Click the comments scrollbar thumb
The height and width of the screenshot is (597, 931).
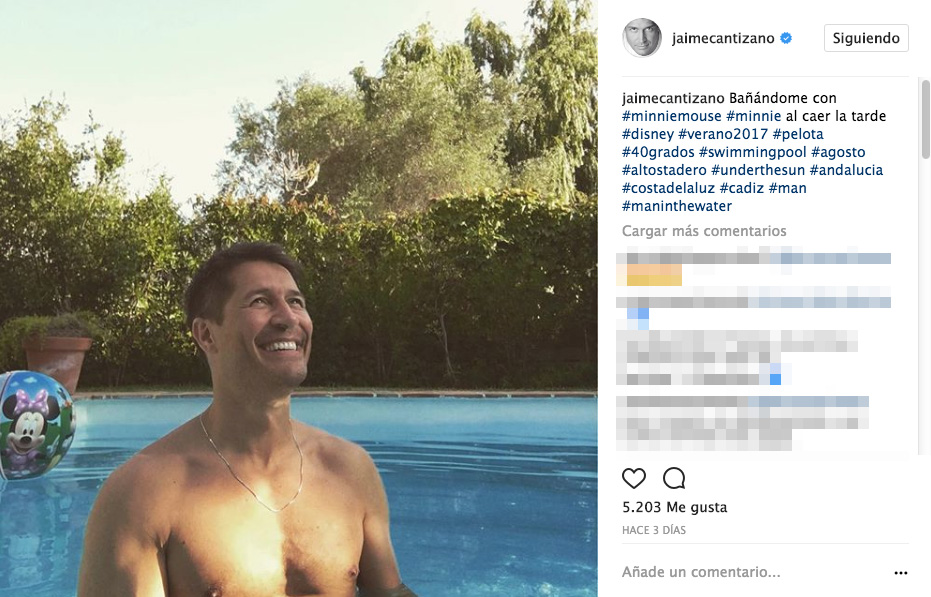click(926, 120)
